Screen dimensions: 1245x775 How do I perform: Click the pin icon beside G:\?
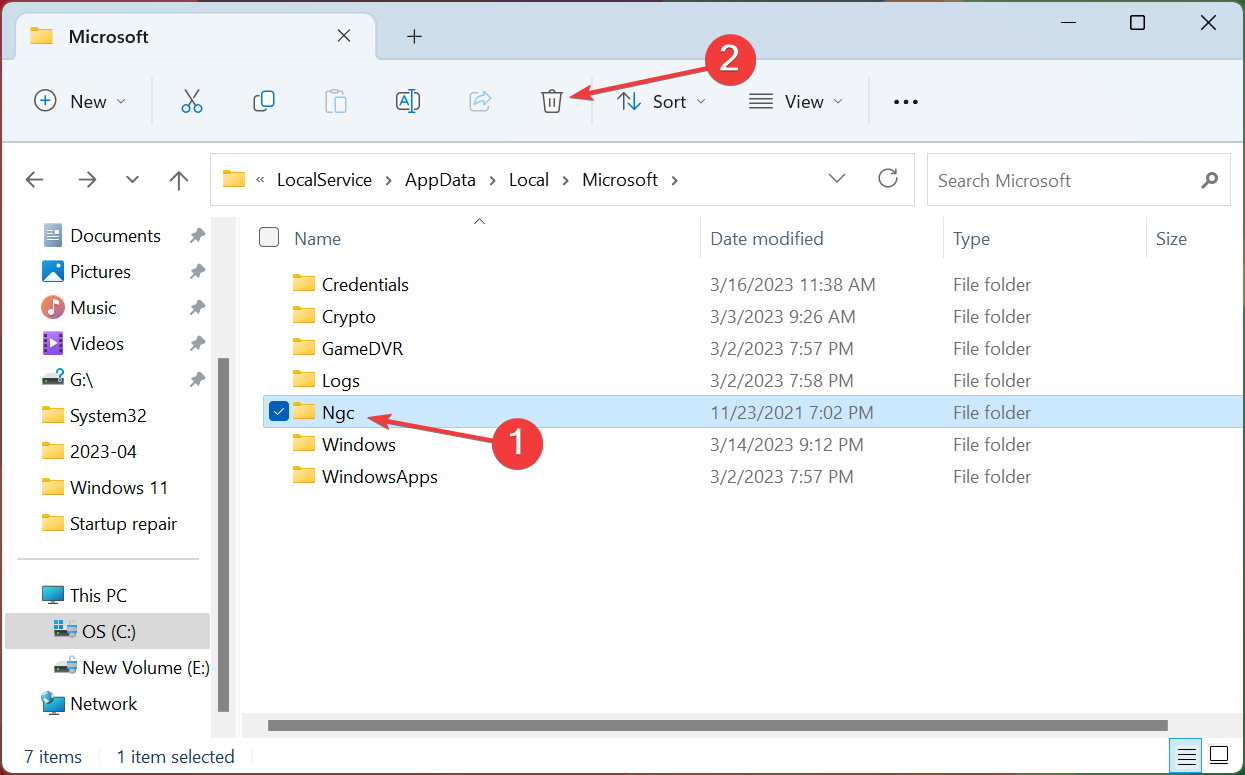click(197, 380)
